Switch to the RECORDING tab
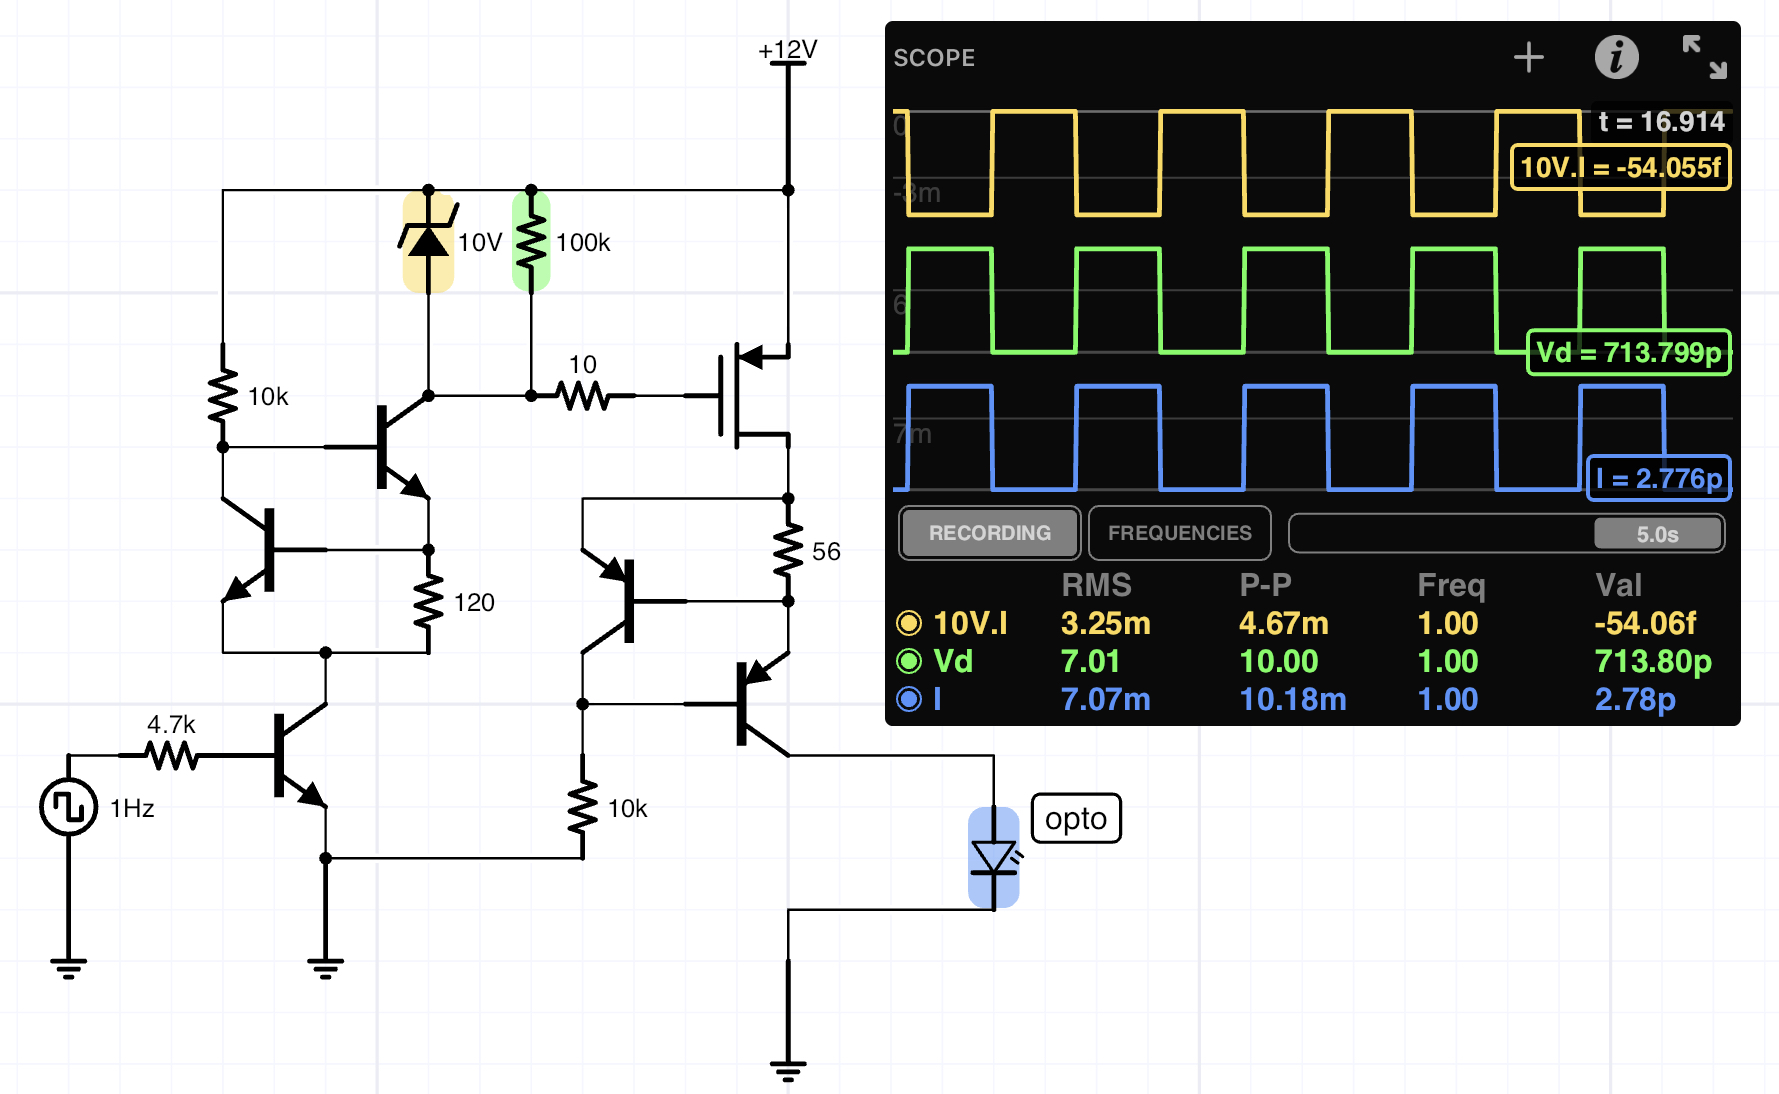The image size is (1779, 1094). [x=990, y=533]
